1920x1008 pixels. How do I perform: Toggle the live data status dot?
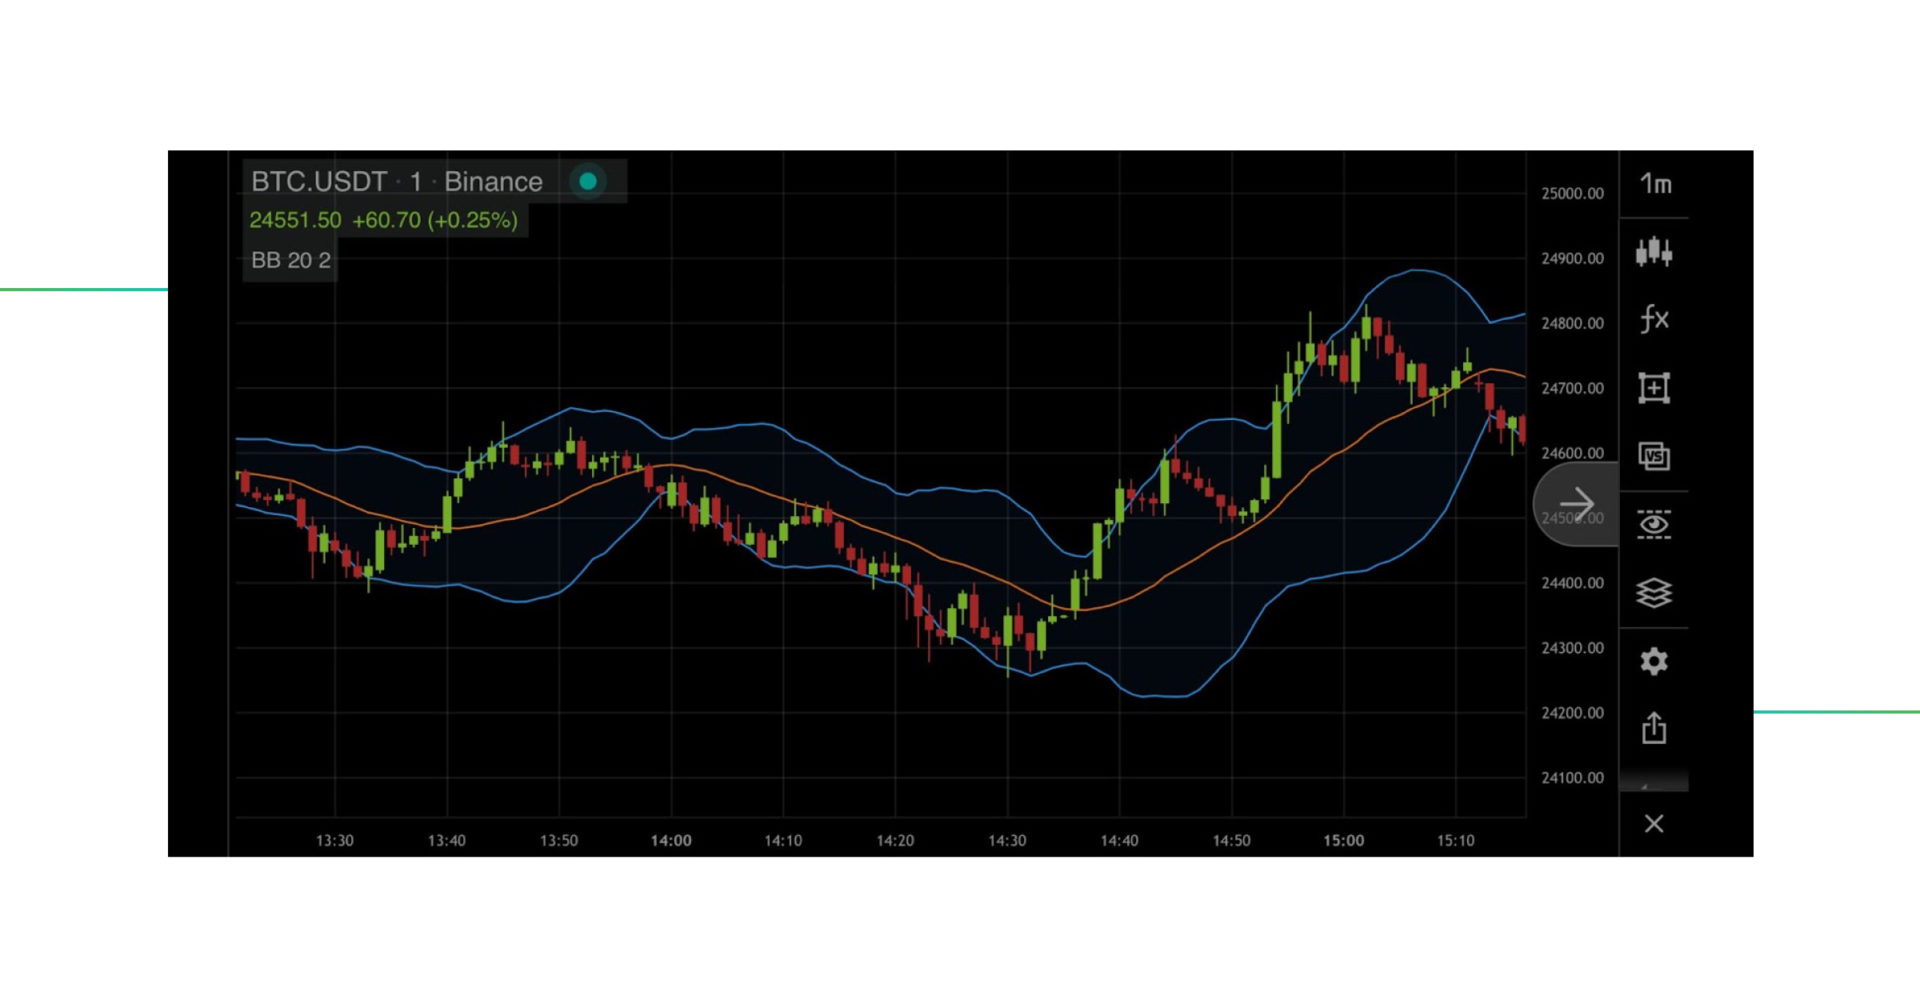[589, 181]
